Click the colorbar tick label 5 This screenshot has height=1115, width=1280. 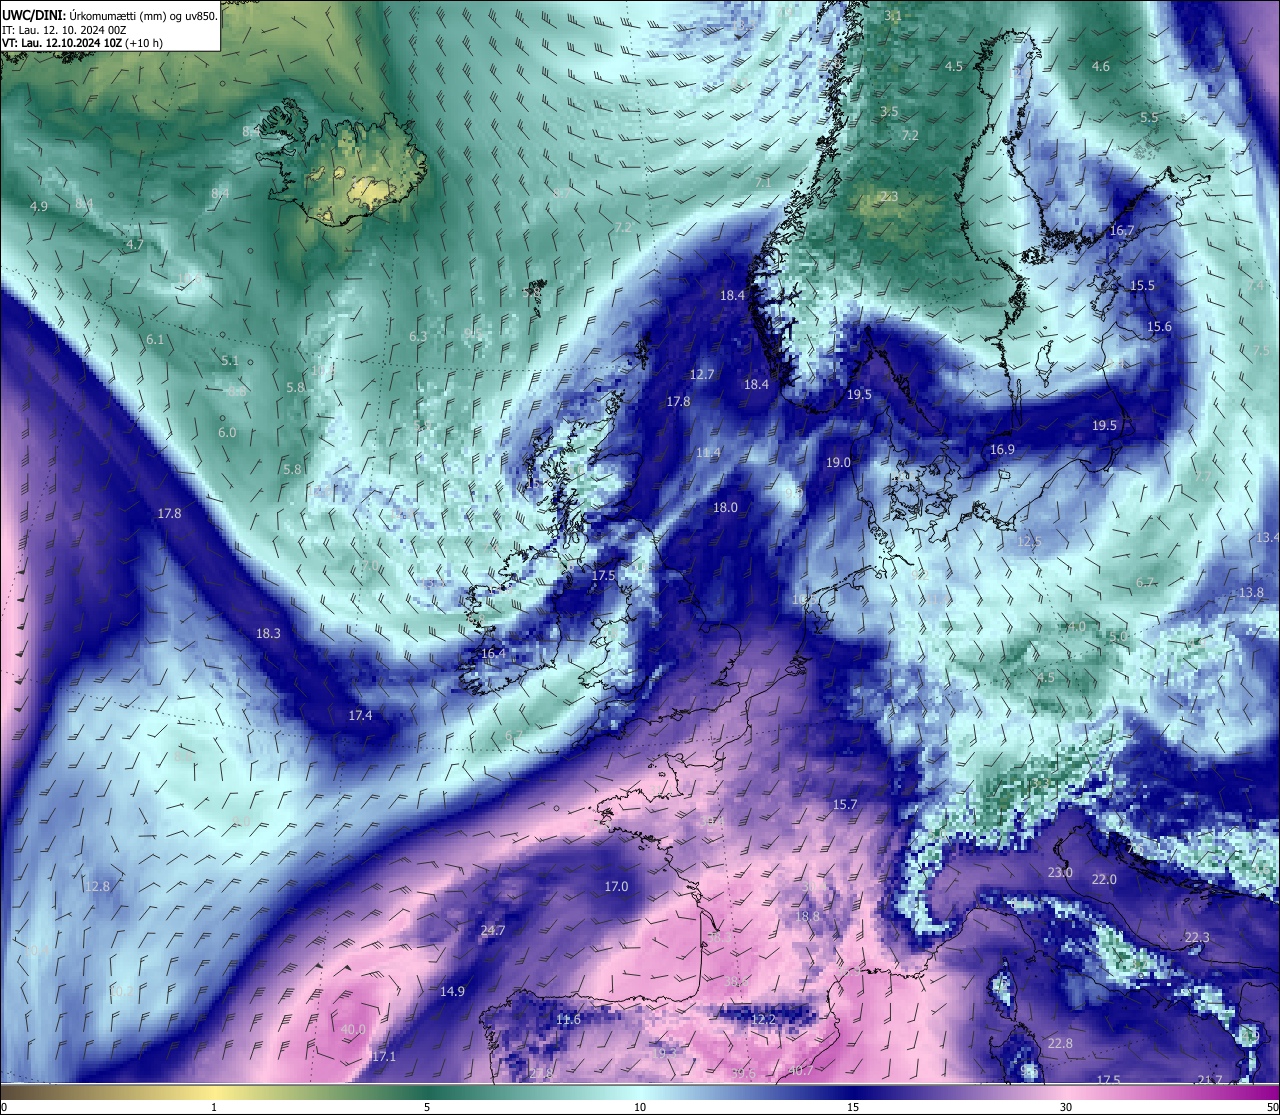click(427, 1107)
